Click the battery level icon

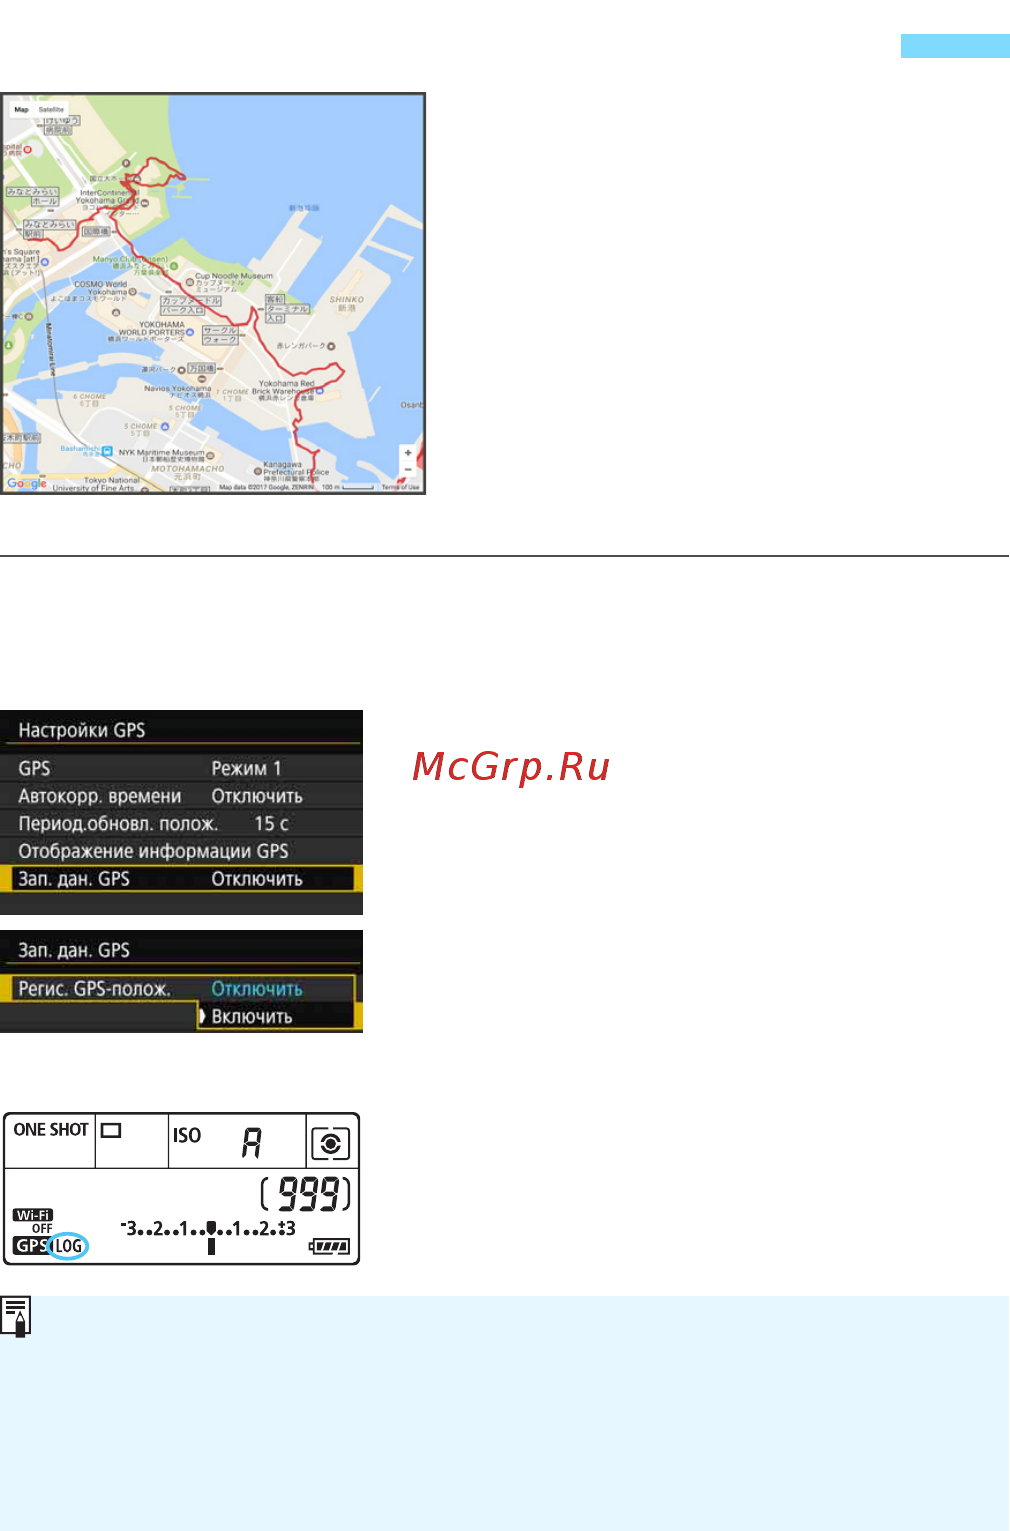point(330,1246)
